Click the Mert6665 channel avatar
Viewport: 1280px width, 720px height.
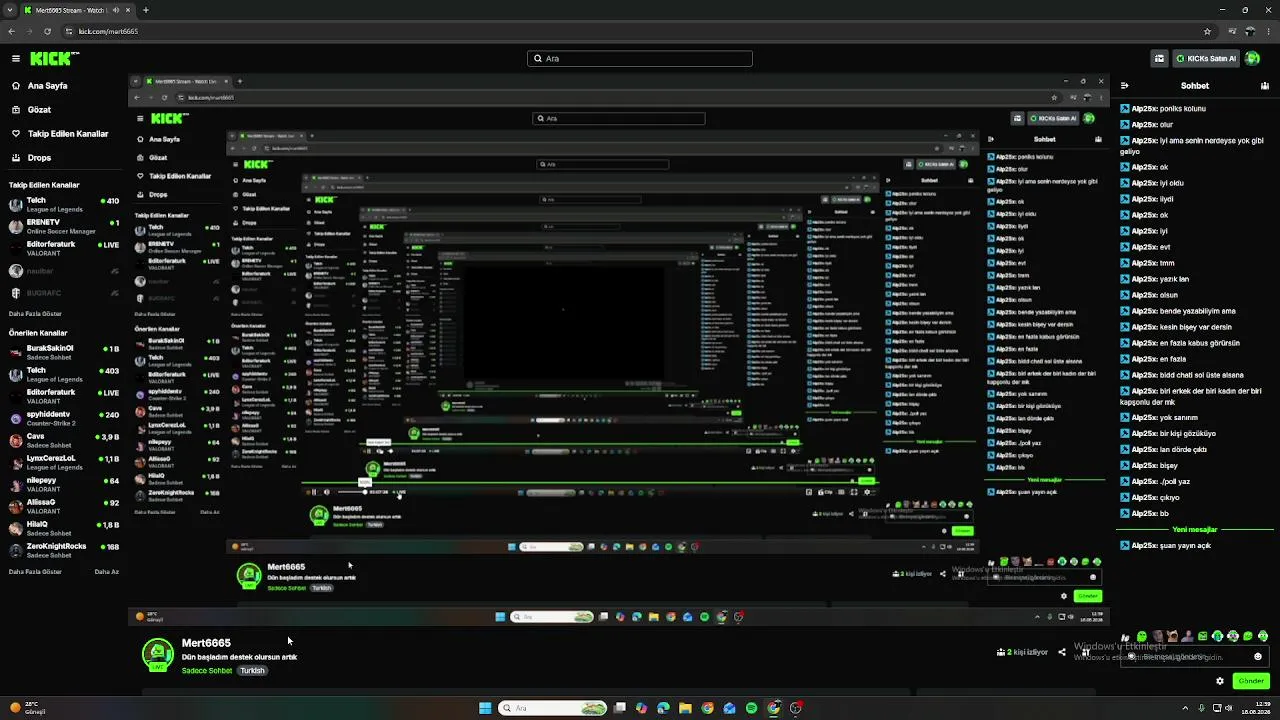click(x=157, y=654)
